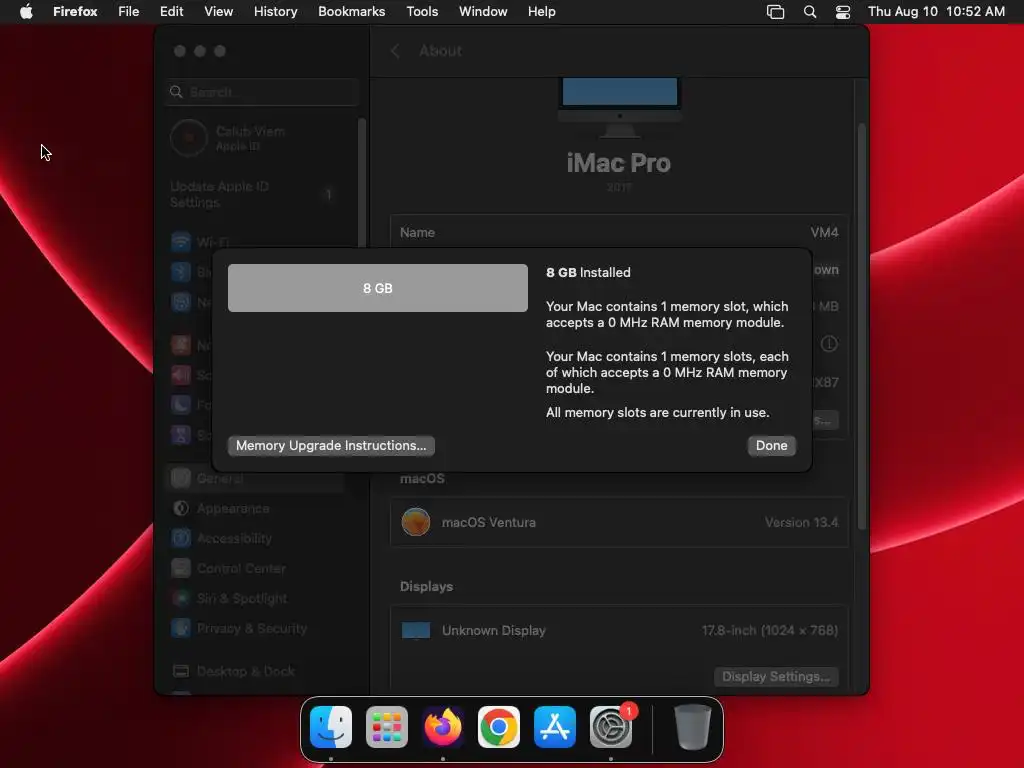
Task: Click the Bluetooth icon in the sidebar
Action: 181,272
